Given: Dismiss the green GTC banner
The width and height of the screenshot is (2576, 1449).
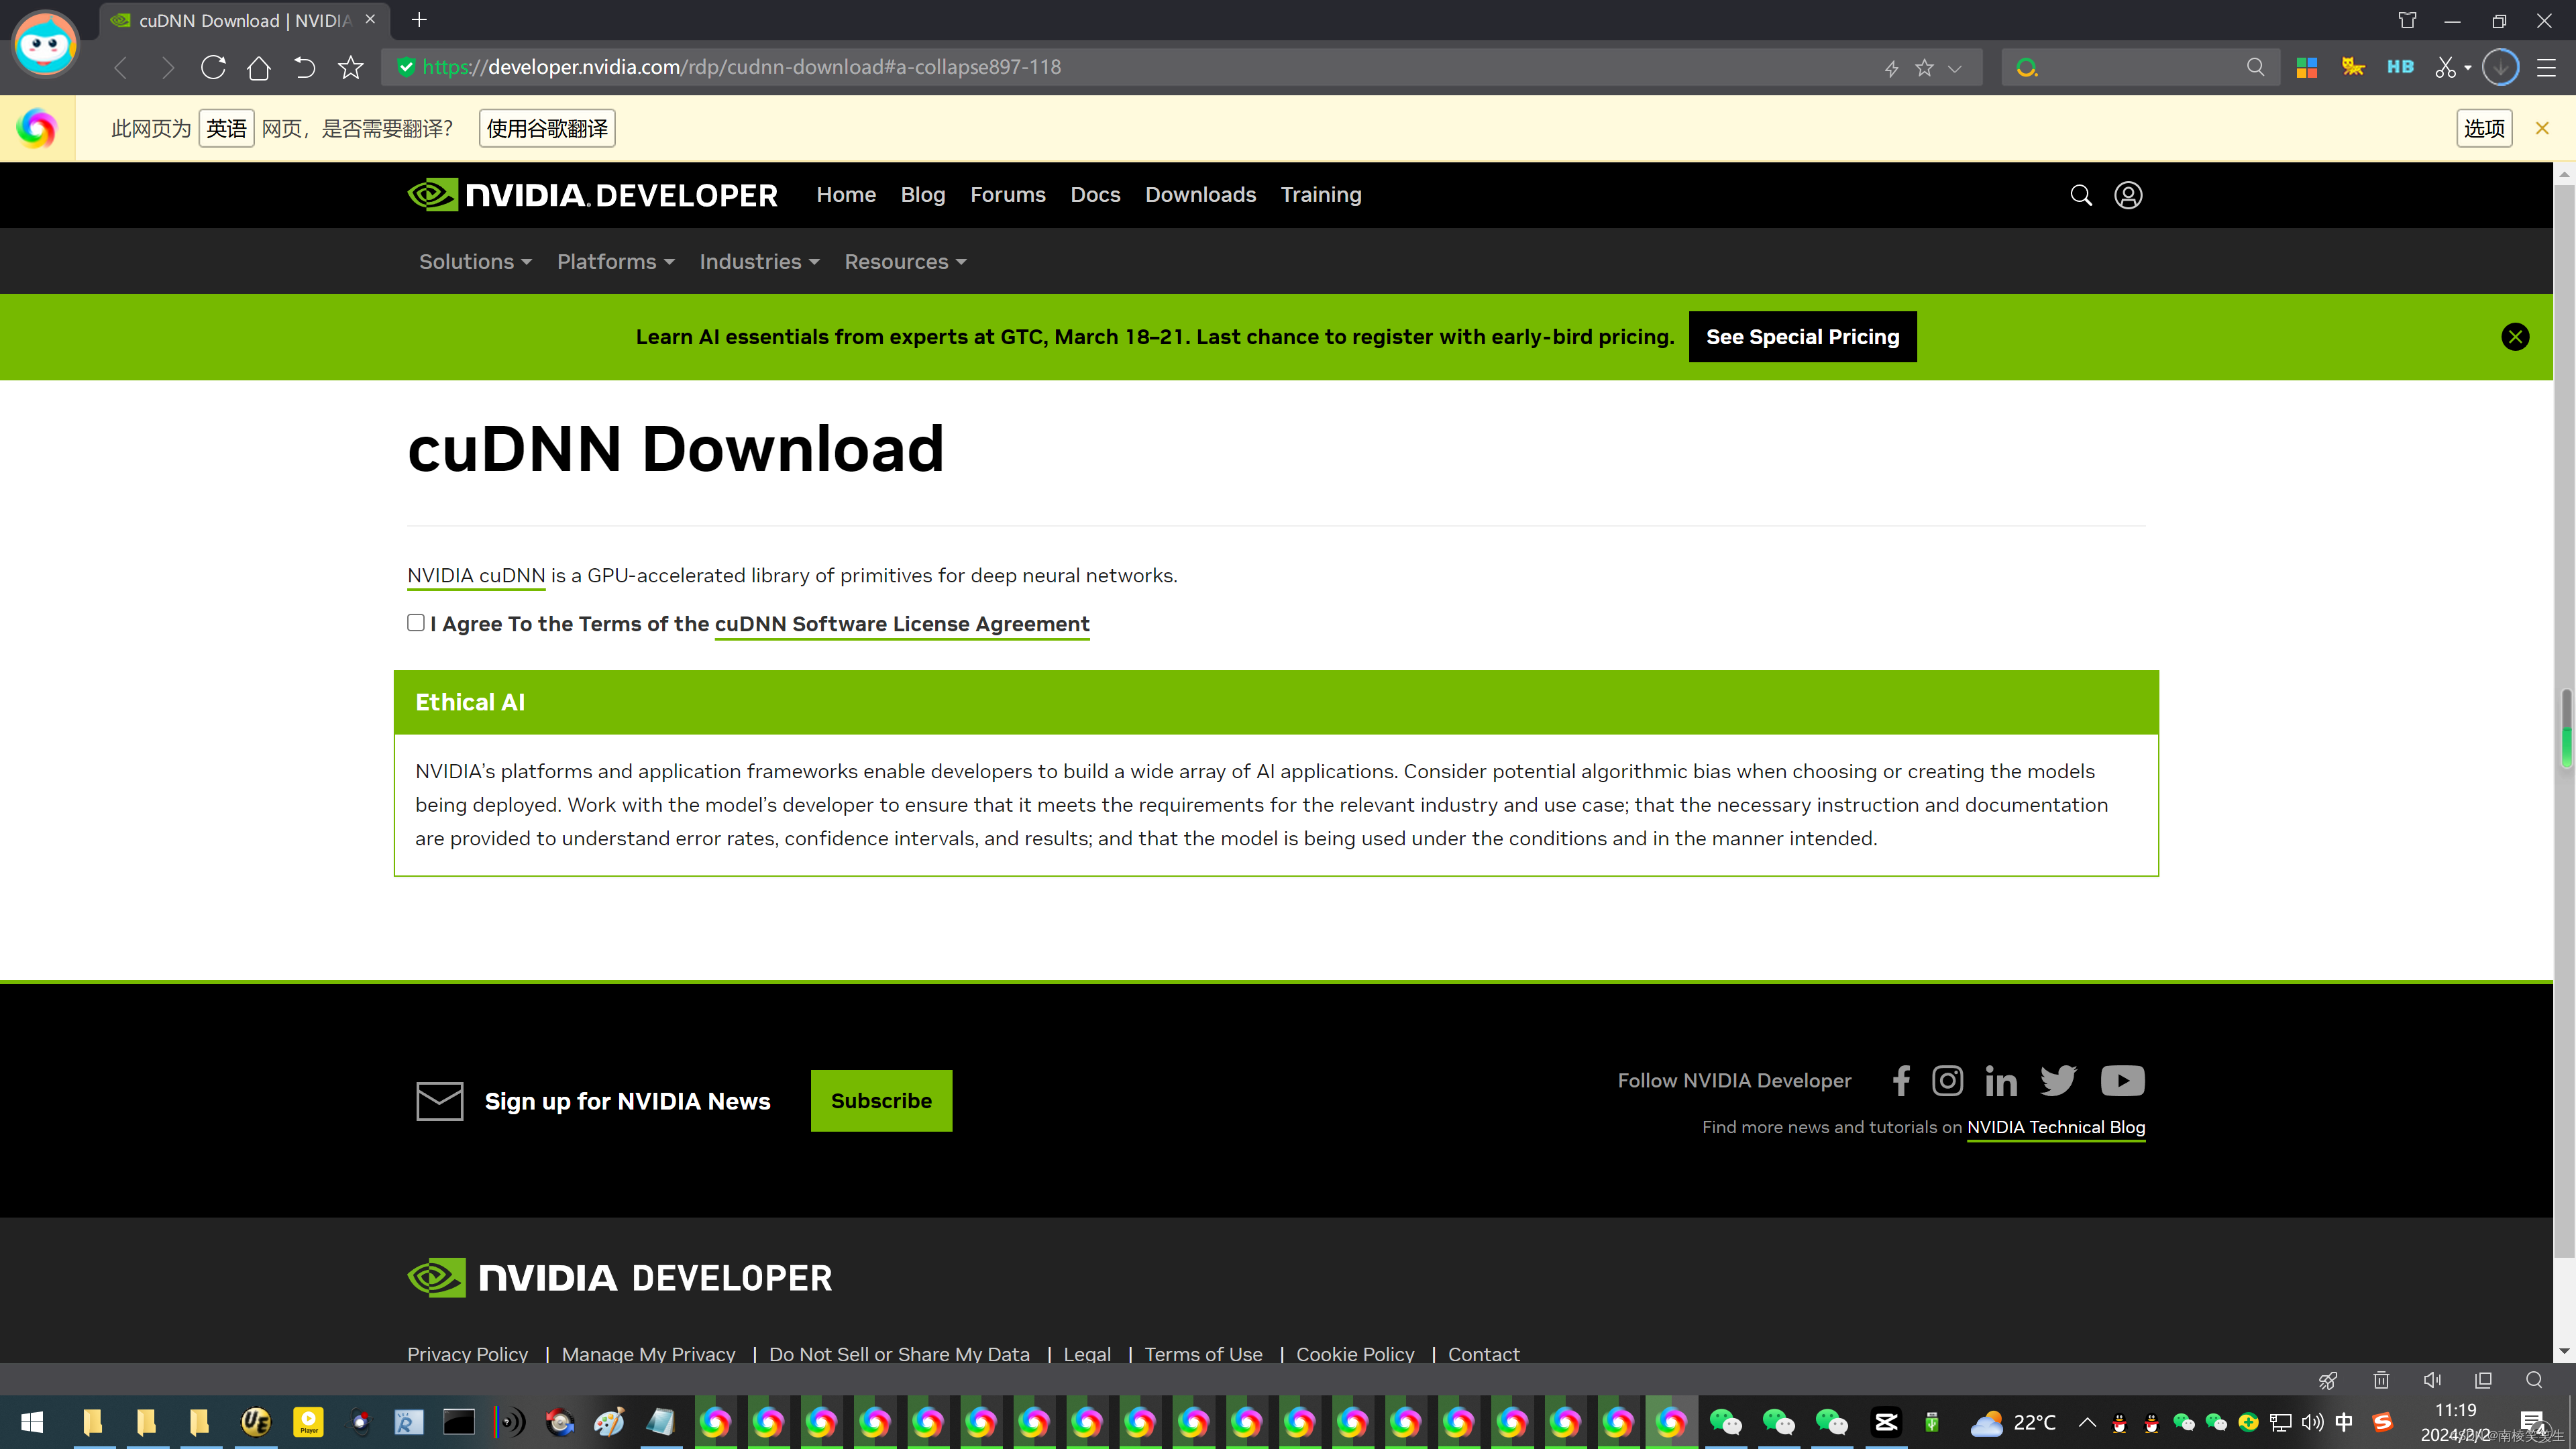Looking at the screenshot, I should (x=2514, y=337).
